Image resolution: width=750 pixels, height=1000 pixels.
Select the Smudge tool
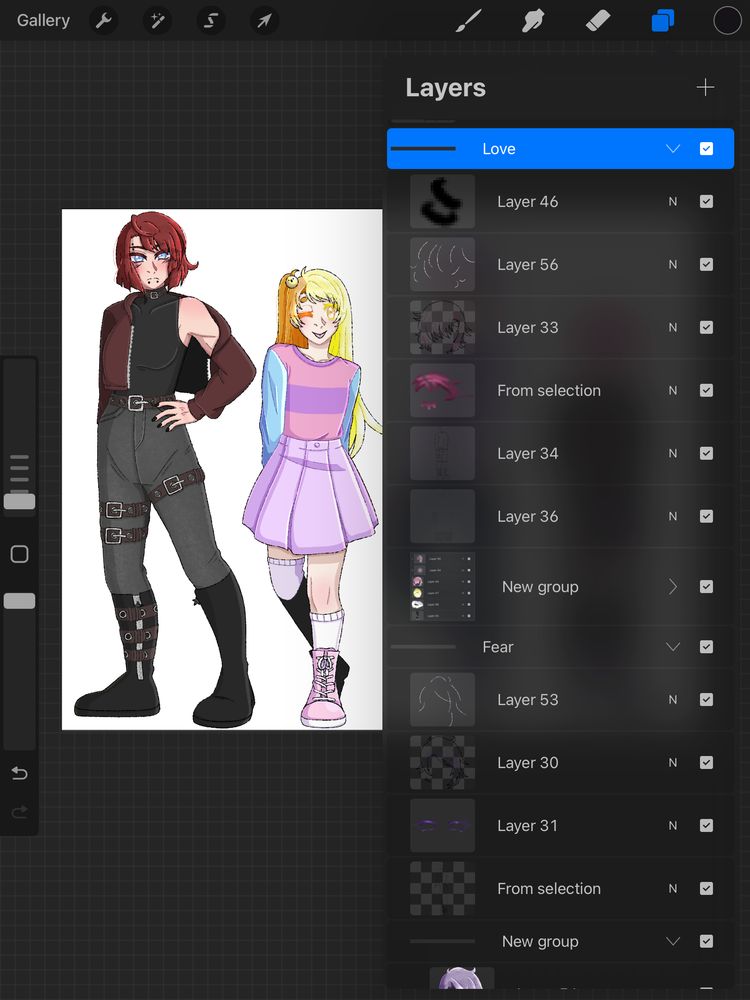533,21
